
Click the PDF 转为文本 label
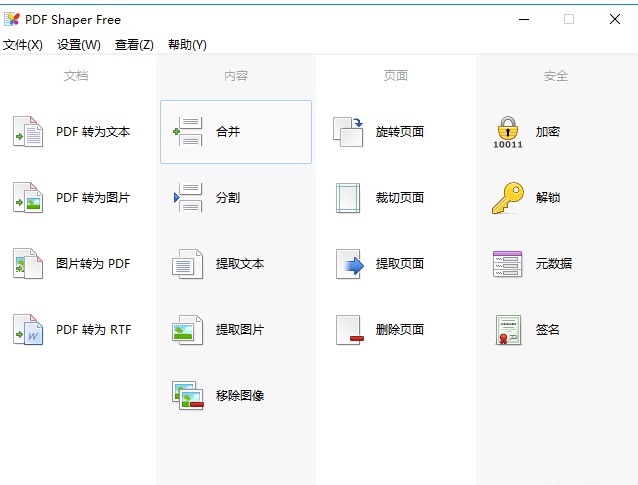93,131
